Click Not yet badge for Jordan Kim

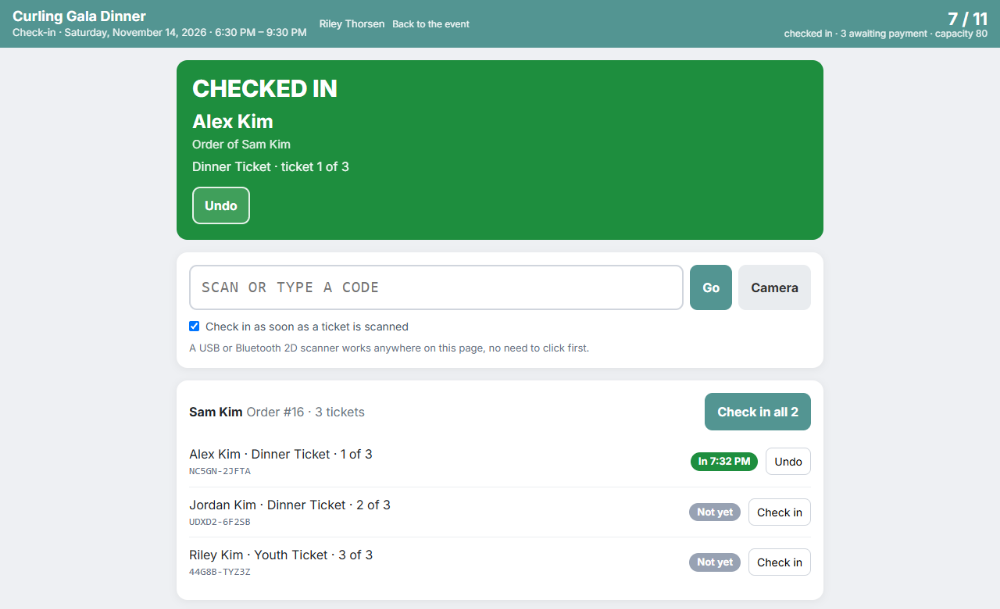click(x=715, y=512)
